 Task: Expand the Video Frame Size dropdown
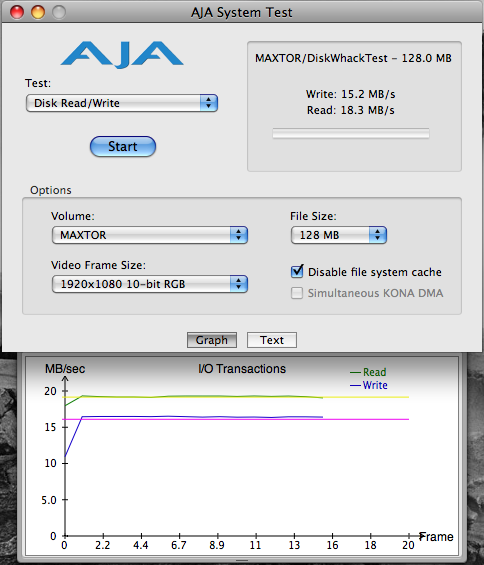point(150,284)
